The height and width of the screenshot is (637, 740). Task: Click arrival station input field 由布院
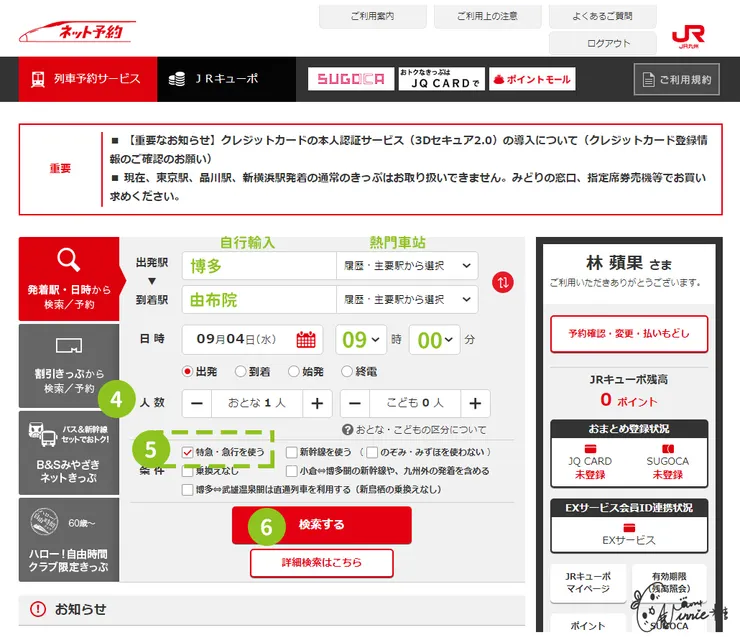(259, 300)
